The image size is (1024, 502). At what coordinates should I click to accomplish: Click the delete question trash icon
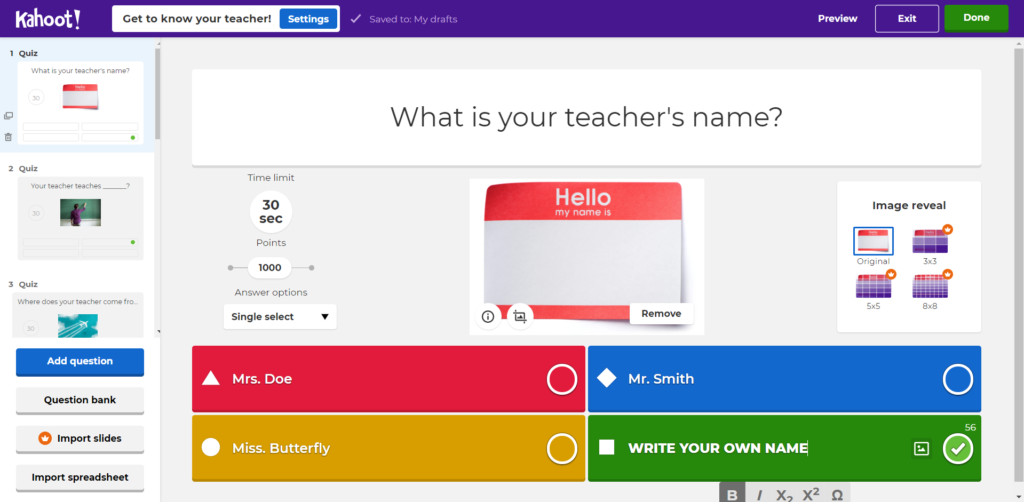[x=8, y=137]
